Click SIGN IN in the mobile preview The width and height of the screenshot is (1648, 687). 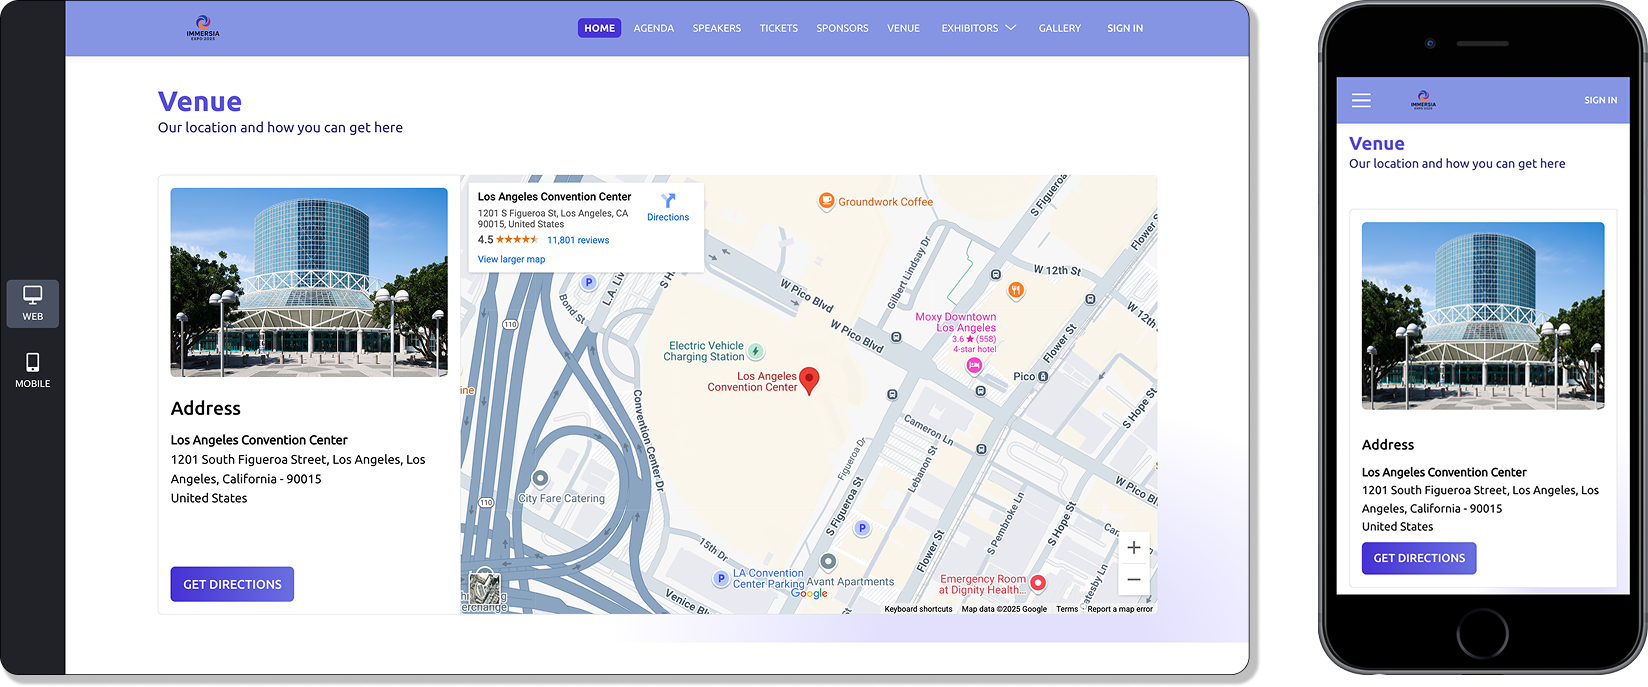pos(1600,100)
